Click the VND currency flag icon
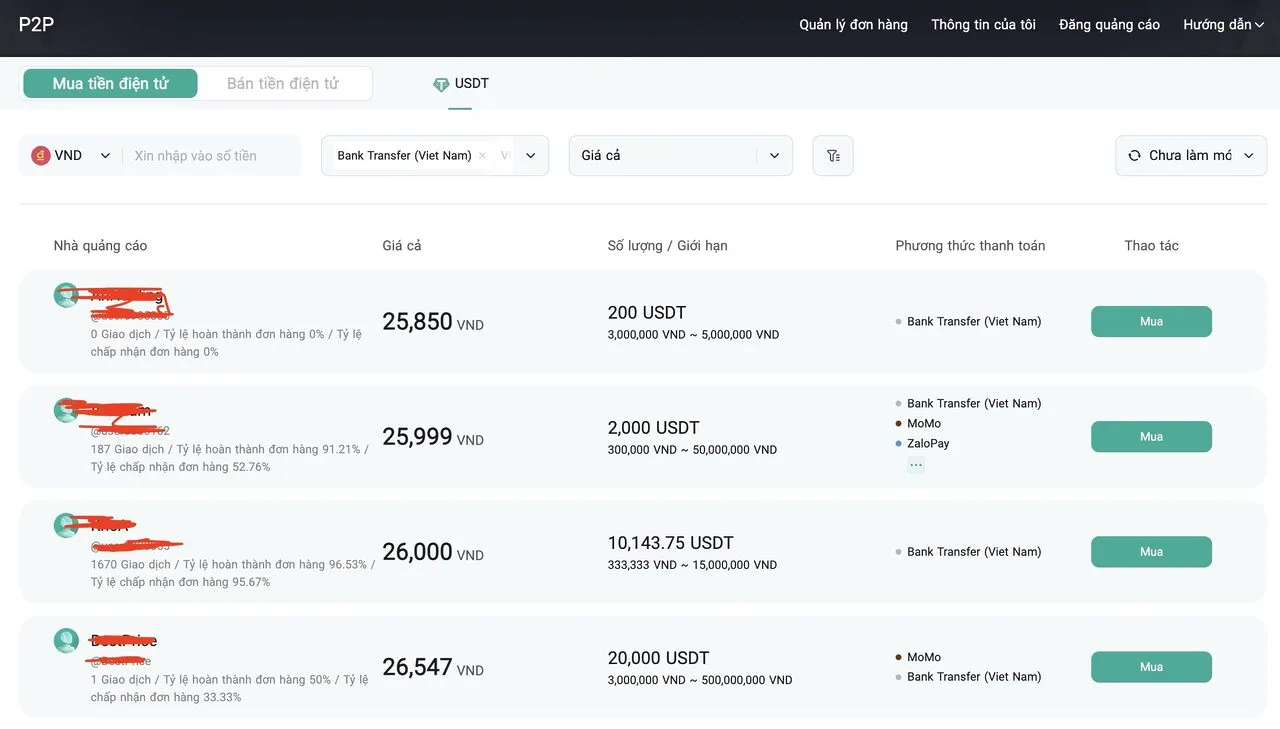Screen dimensions: 1280x729 point(41,156)
